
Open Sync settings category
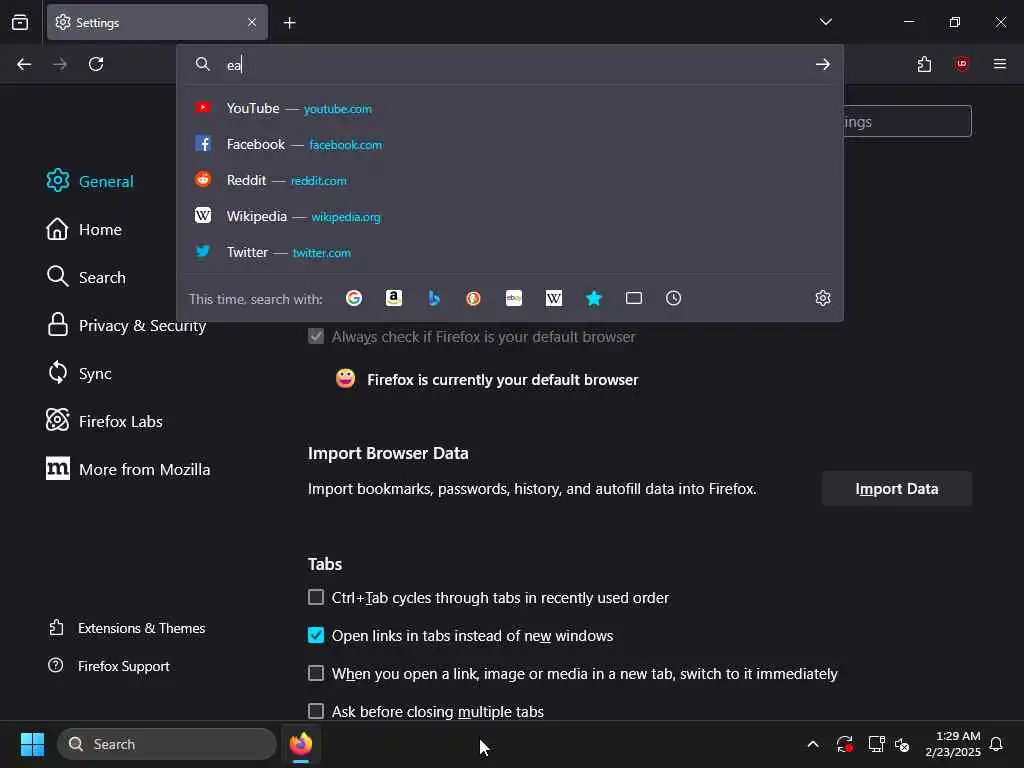pos(79,373)
